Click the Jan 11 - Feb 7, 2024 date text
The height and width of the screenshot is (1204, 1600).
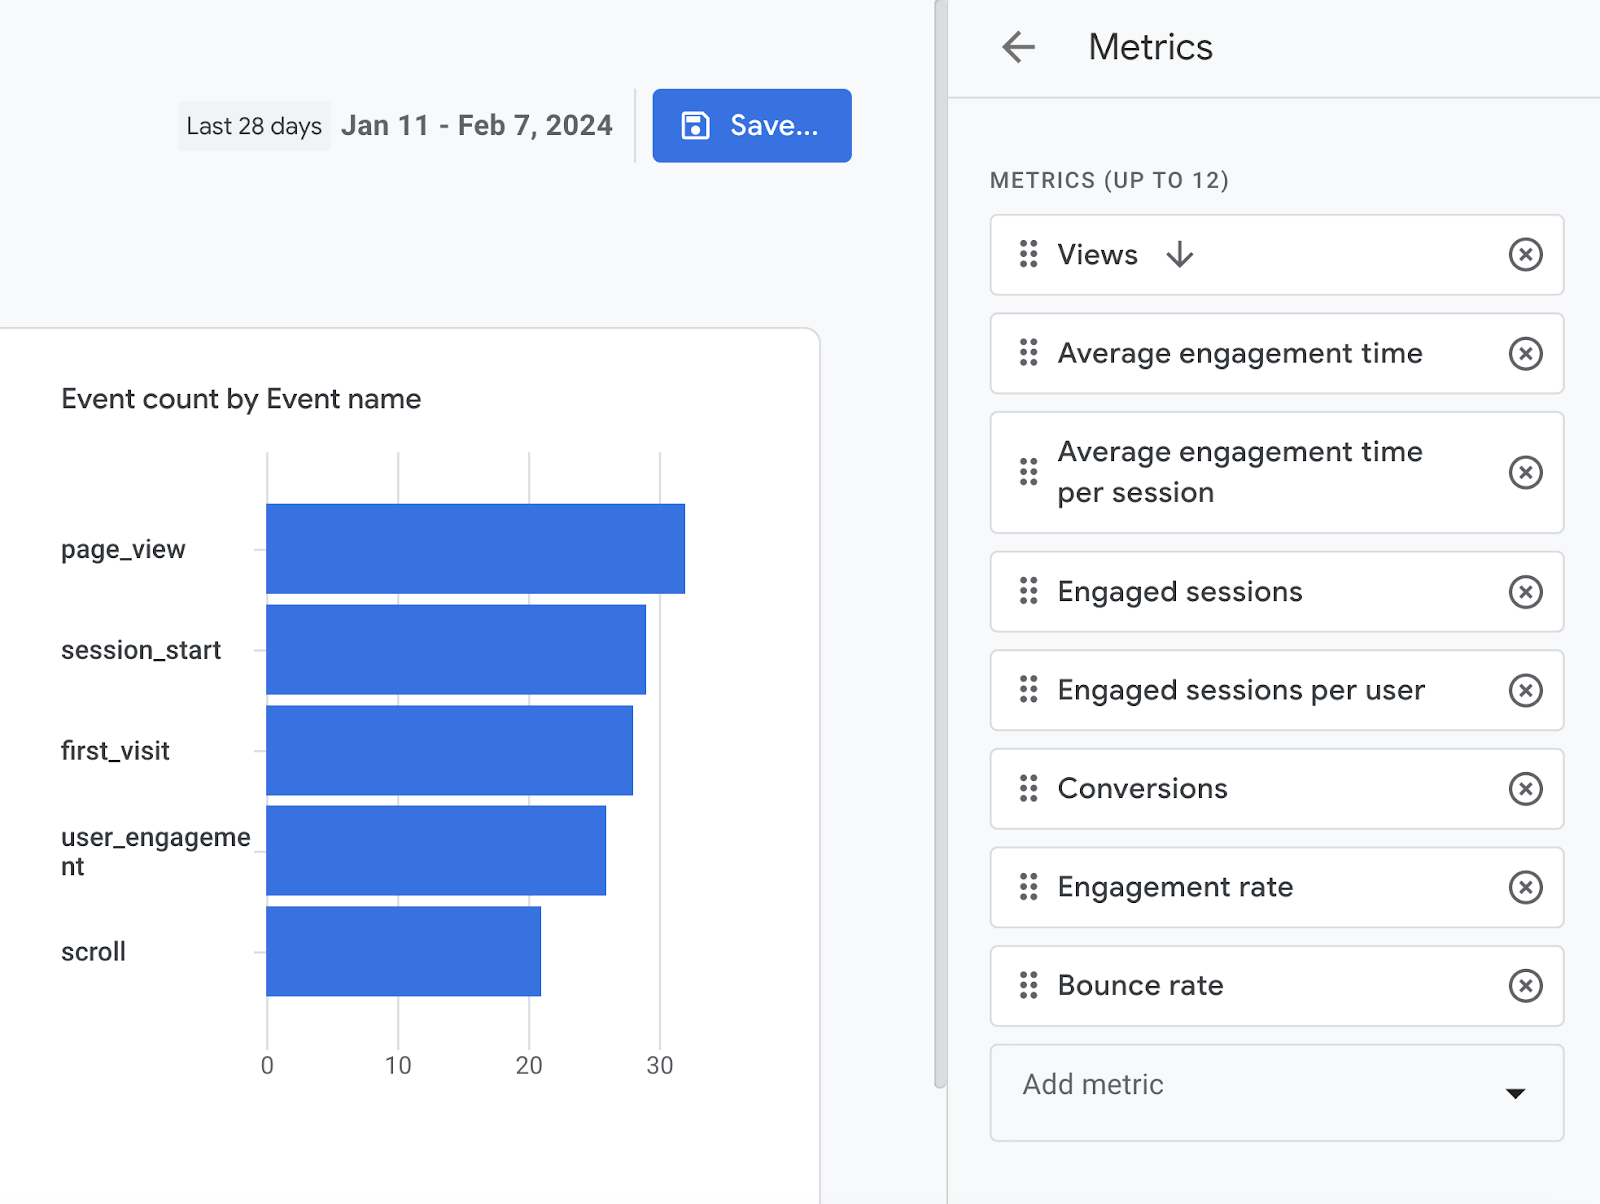[x=477, y=125]
